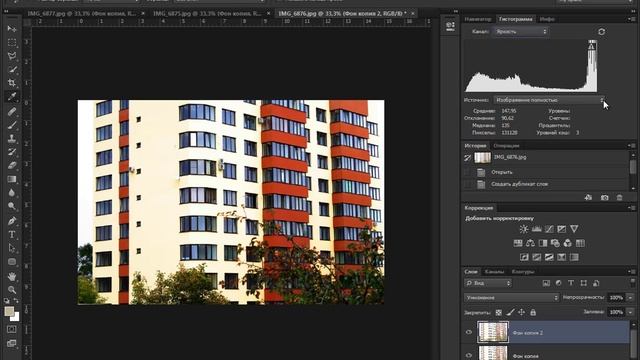Select the Clone Stamp tool
The width and height of the screenshot is (640, 360).
[12, 138]
